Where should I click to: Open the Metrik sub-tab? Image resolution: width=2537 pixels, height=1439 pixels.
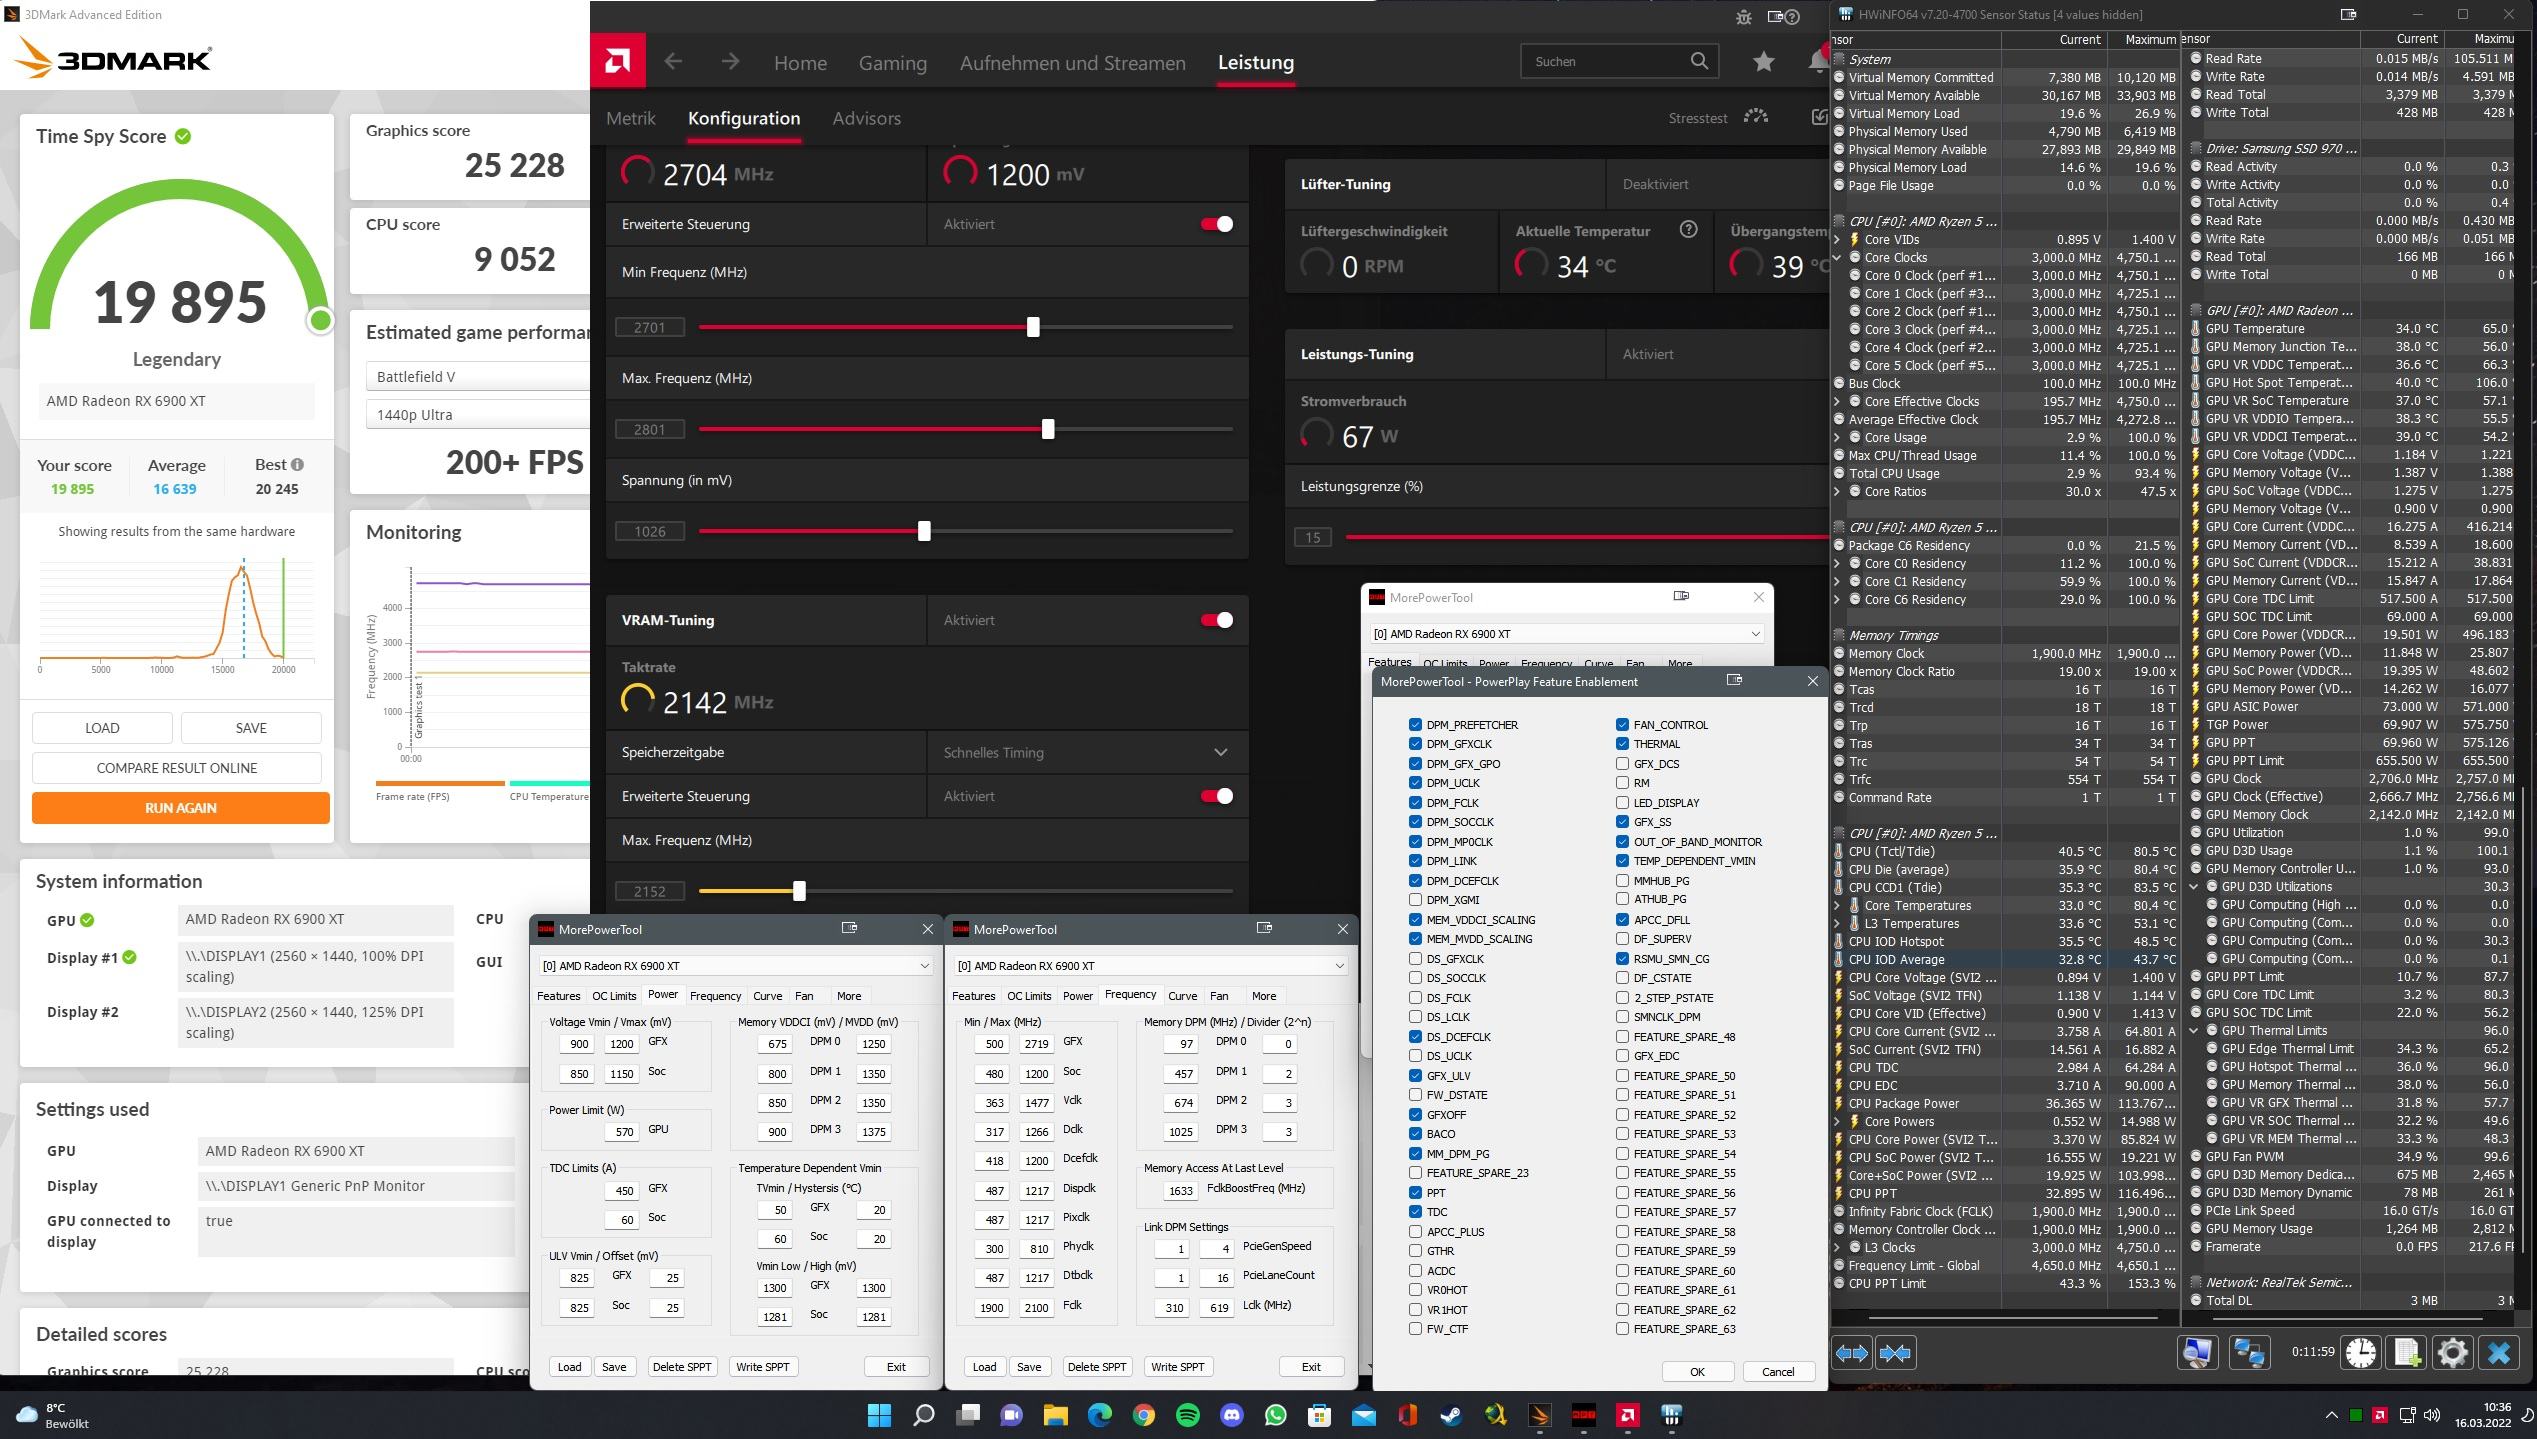click(x=630, y=118)
